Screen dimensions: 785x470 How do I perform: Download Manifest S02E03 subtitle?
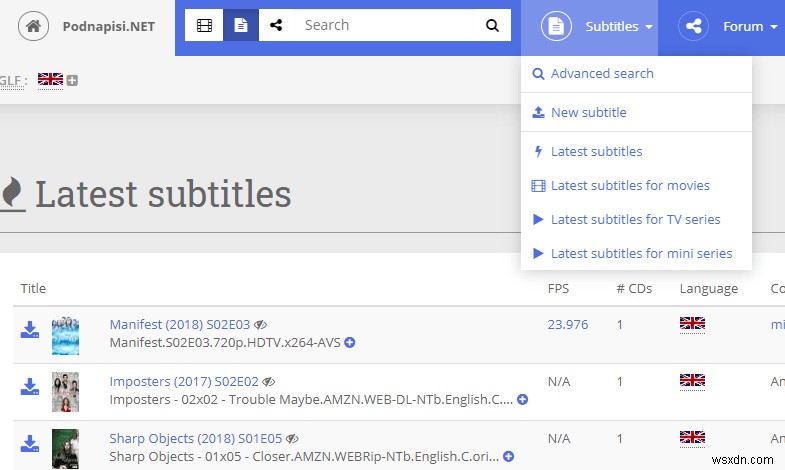coord(30,330)
